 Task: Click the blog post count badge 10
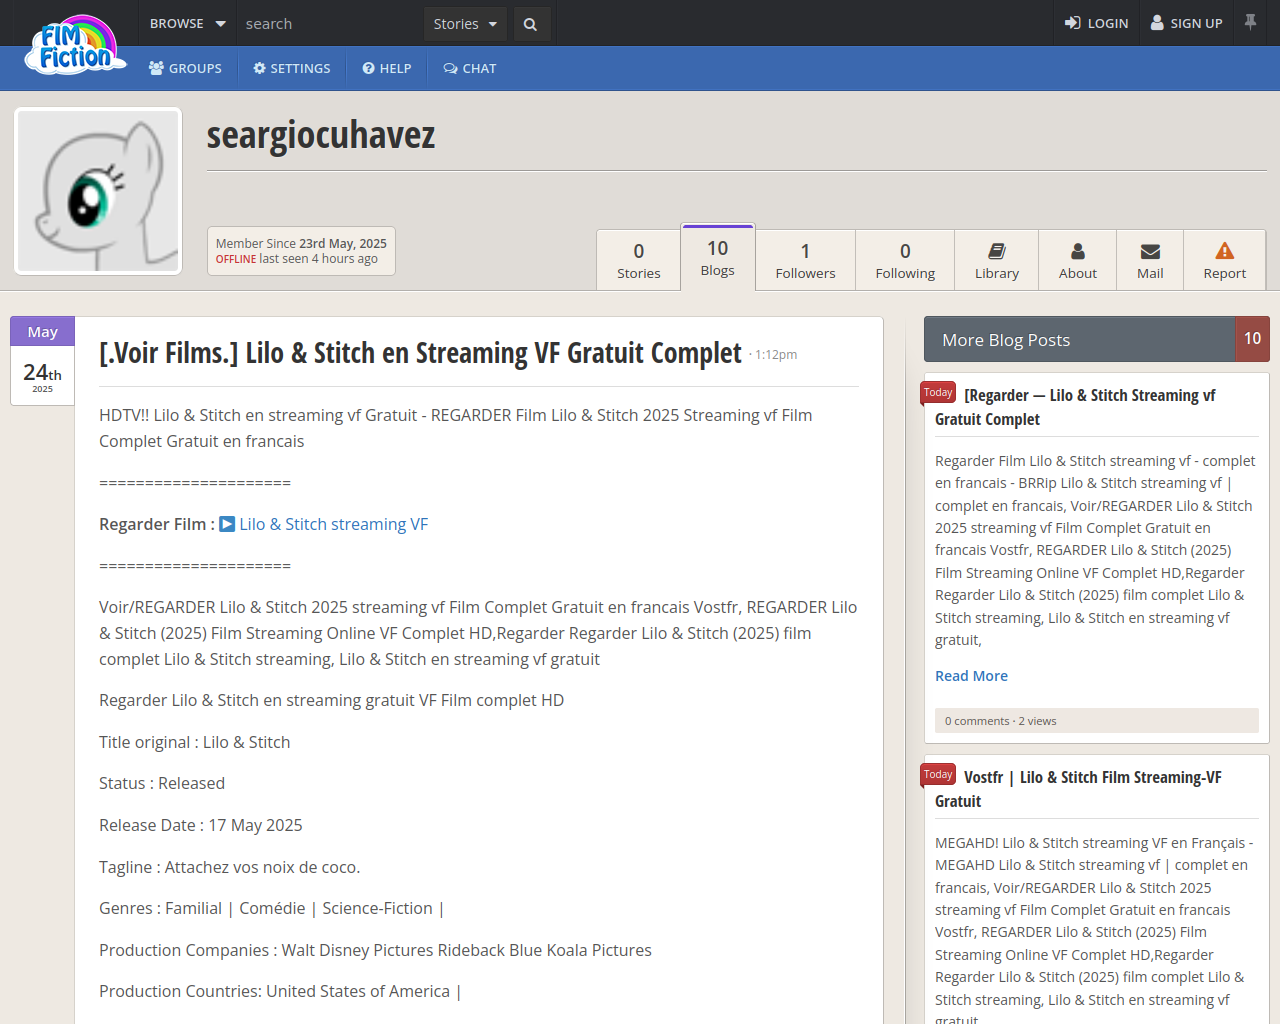point(1252,339)
